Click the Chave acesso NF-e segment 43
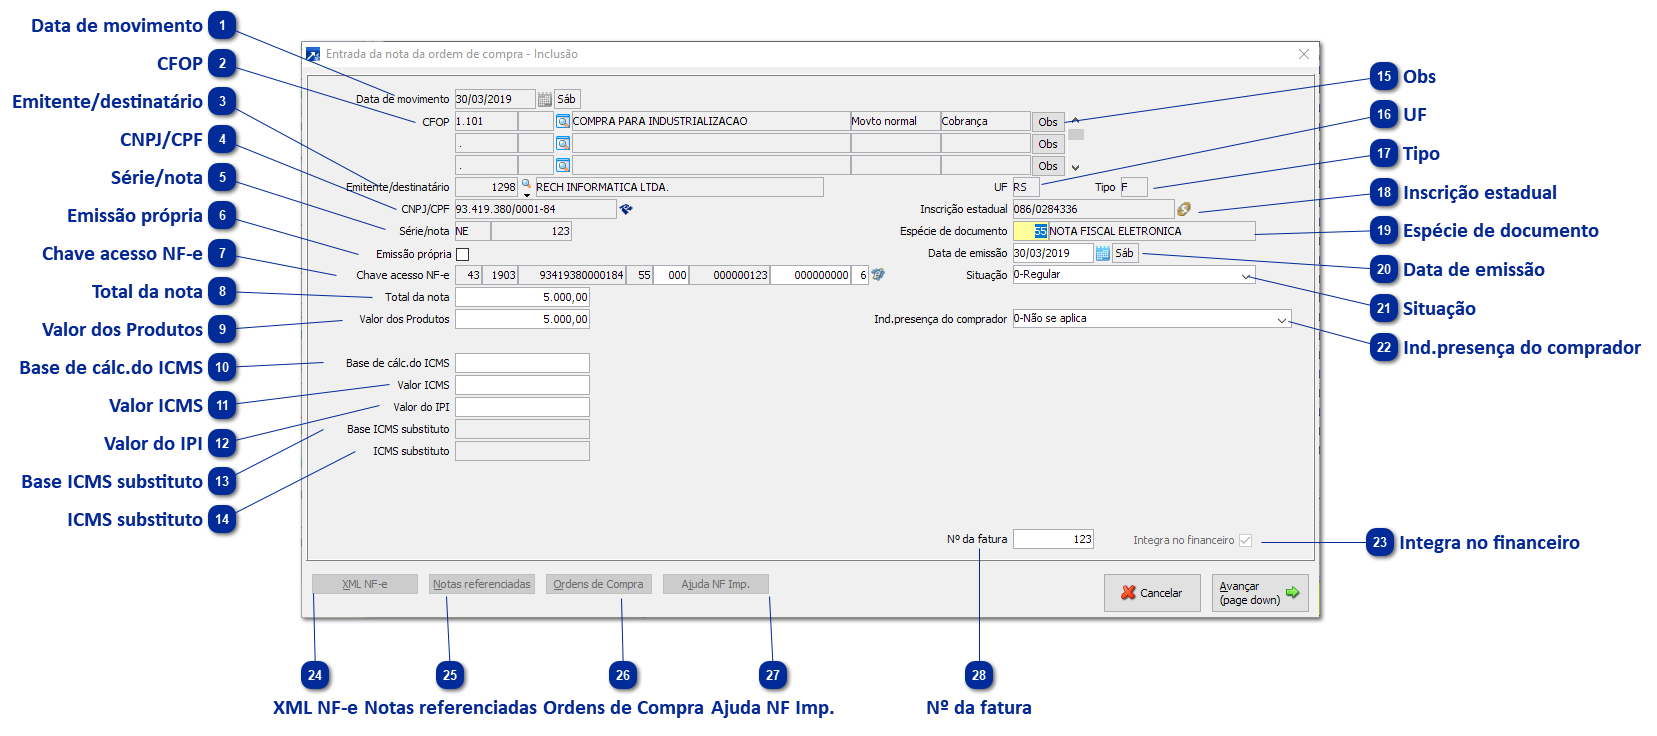This screenshot has height=736, width=1657. pos(469,275)
